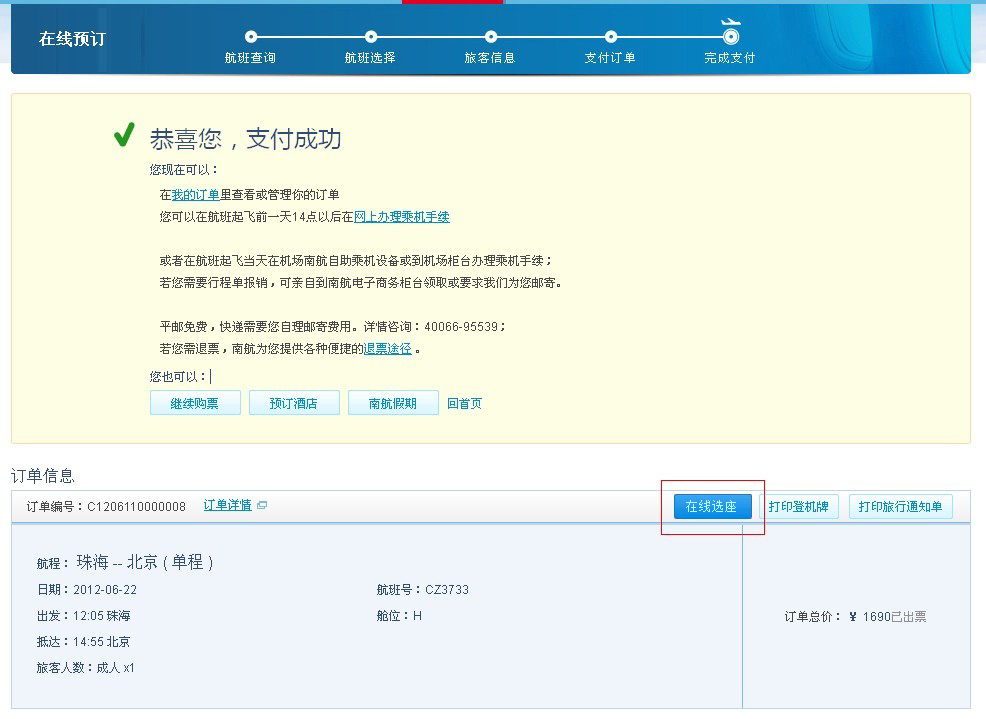This screenshot has height=719, width=986.
Task: Go to the 航班查询 step marker
Action: 250,38
